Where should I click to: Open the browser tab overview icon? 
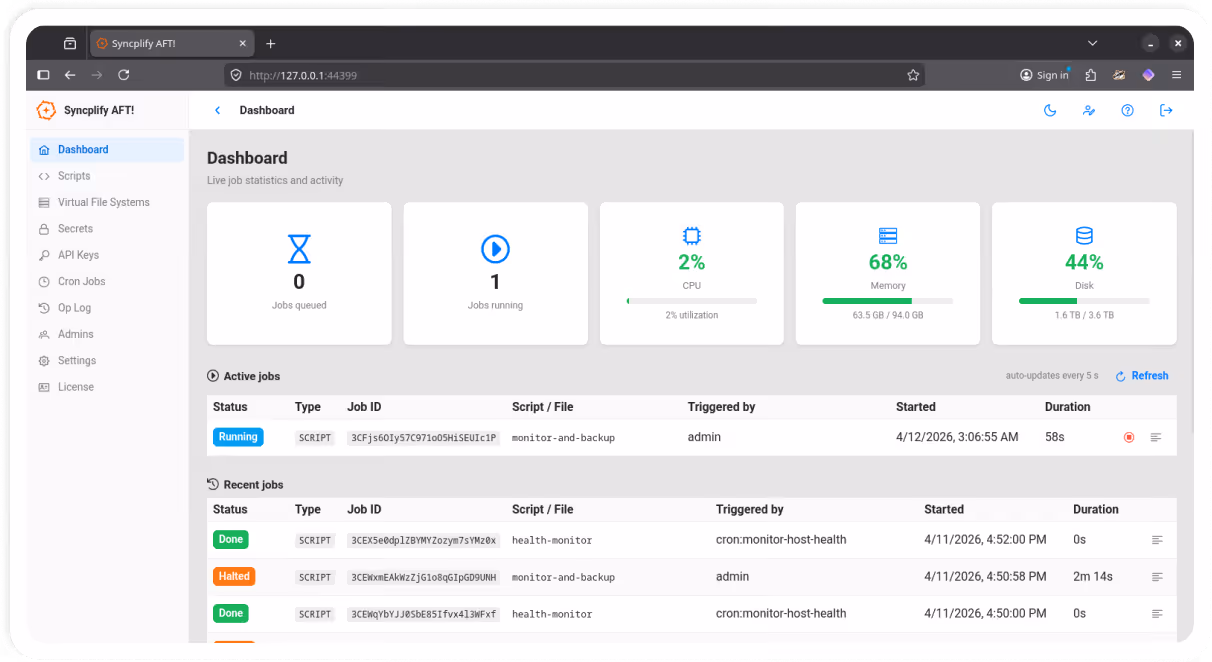(70, 44)
